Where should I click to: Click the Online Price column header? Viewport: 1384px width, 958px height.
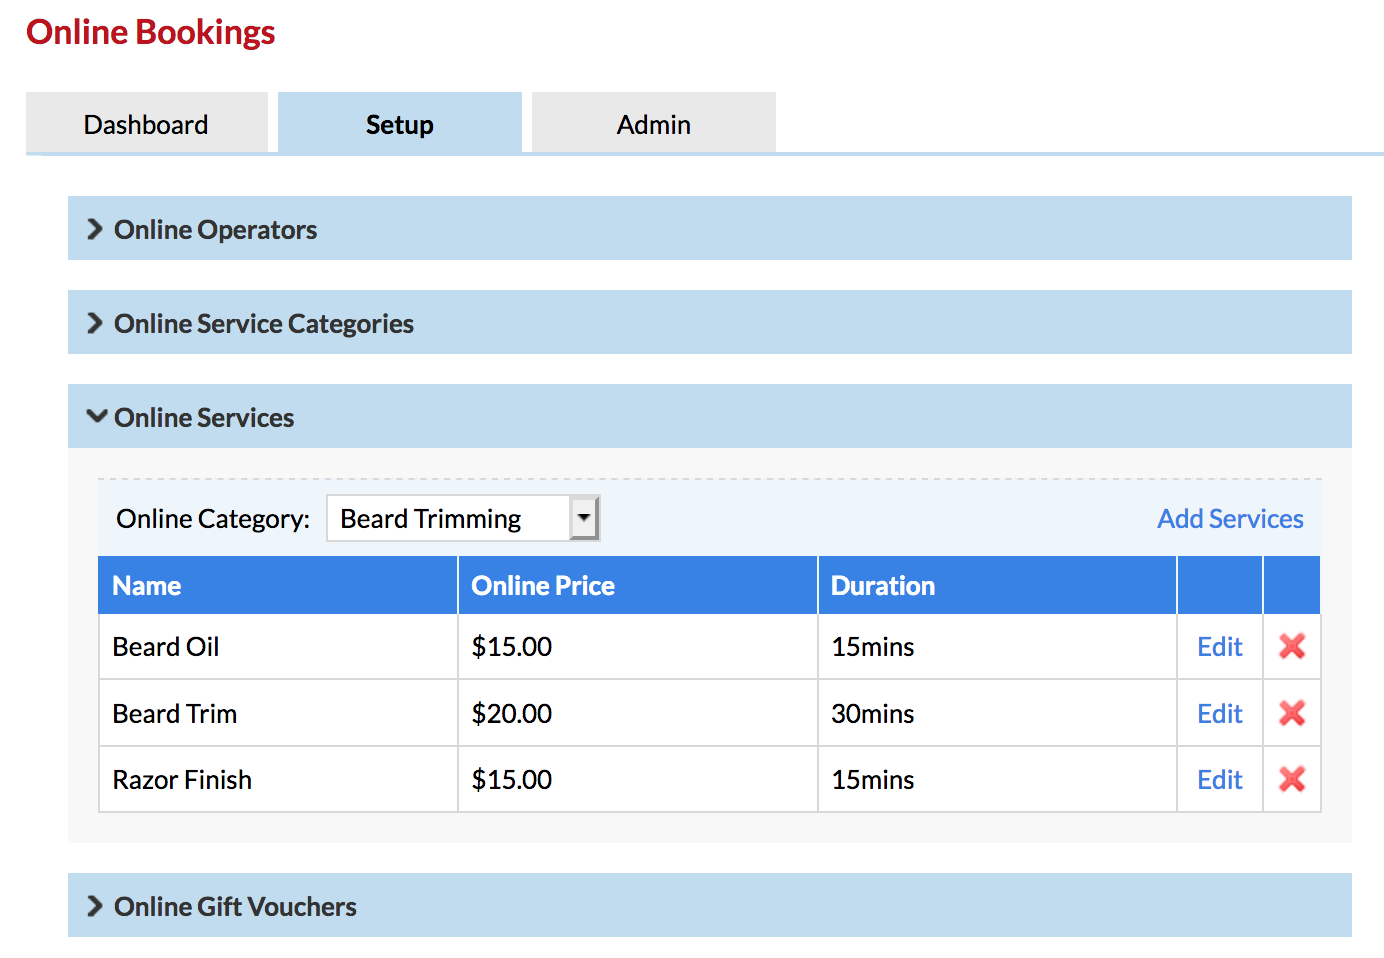543,585
